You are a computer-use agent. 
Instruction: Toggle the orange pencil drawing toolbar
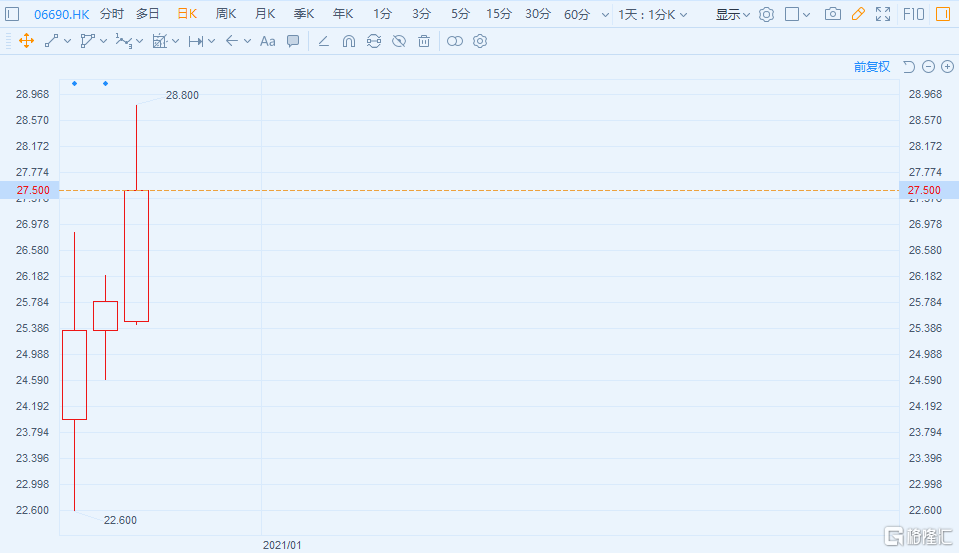[858, 14]
